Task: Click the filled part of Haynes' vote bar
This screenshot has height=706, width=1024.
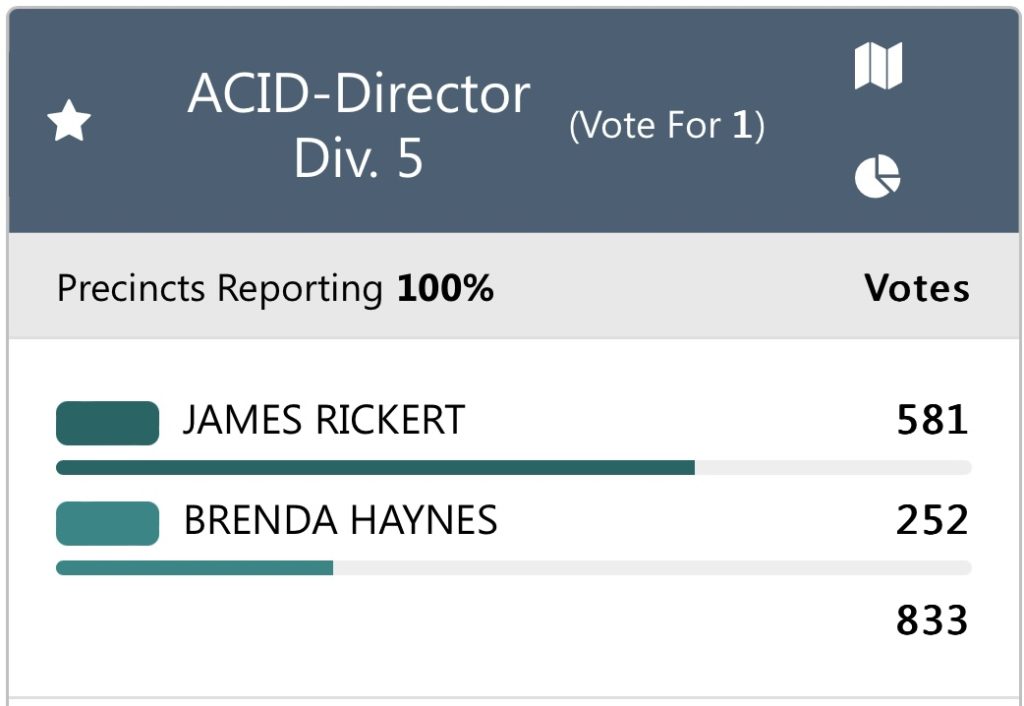Action: coord(194,568)
